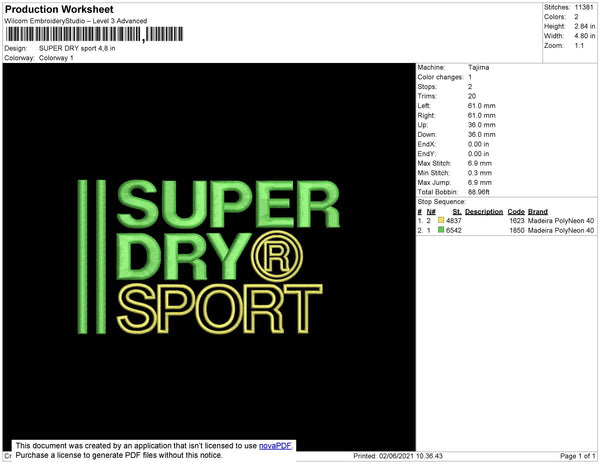Click the 'Code' column header
Viewport: 600px width, 464px height.
tap(516, 212)
